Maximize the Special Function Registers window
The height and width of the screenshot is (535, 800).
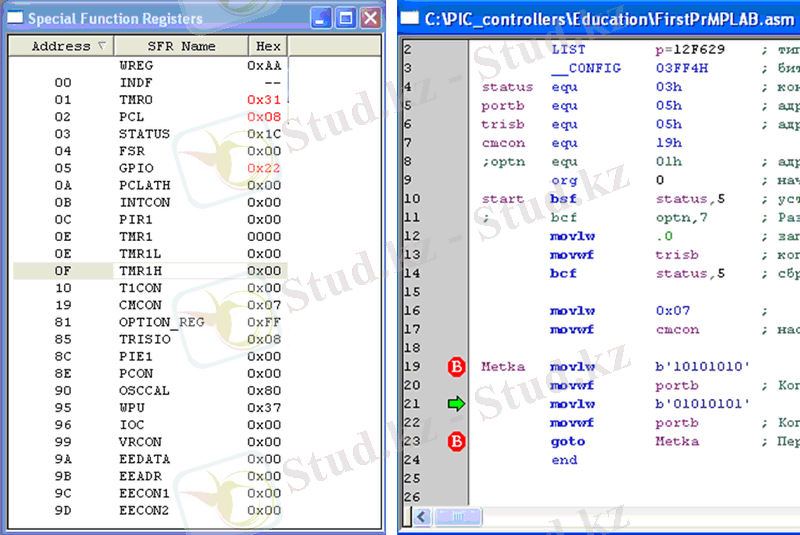pyautogui.click(x=345, y=18)
